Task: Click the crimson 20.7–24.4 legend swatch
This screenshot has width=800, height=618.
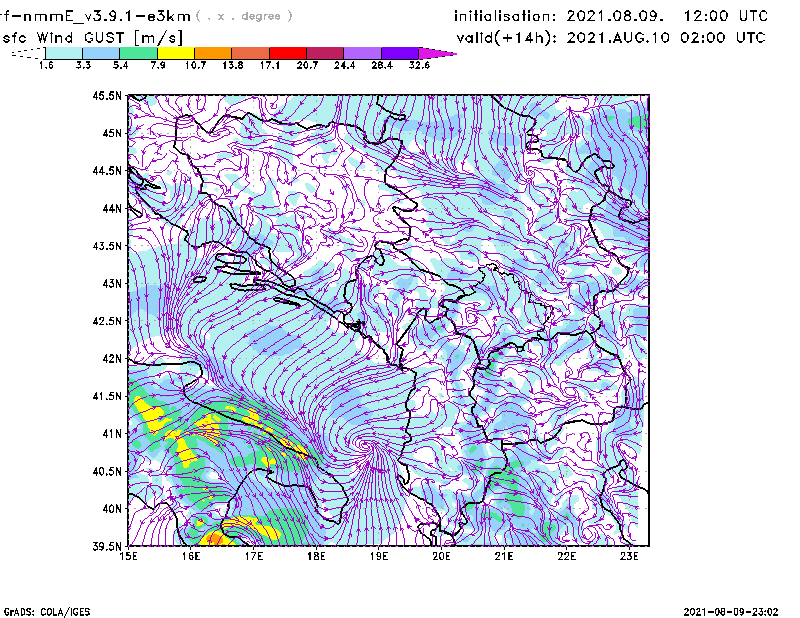Action: pyautogui.click(x=325, y=53)
